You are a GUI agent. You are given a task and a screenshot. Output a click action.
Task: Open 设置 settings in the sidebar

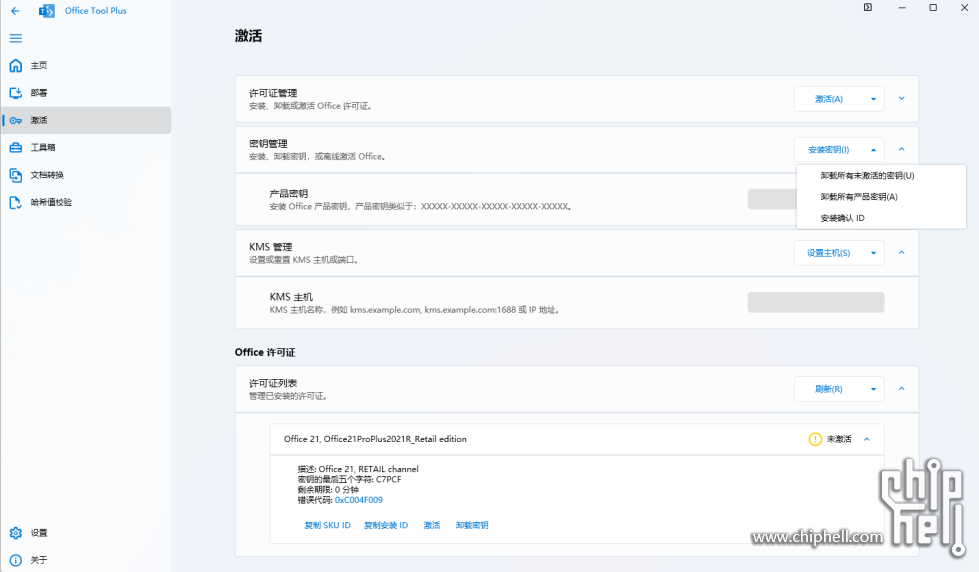[86, 533]
